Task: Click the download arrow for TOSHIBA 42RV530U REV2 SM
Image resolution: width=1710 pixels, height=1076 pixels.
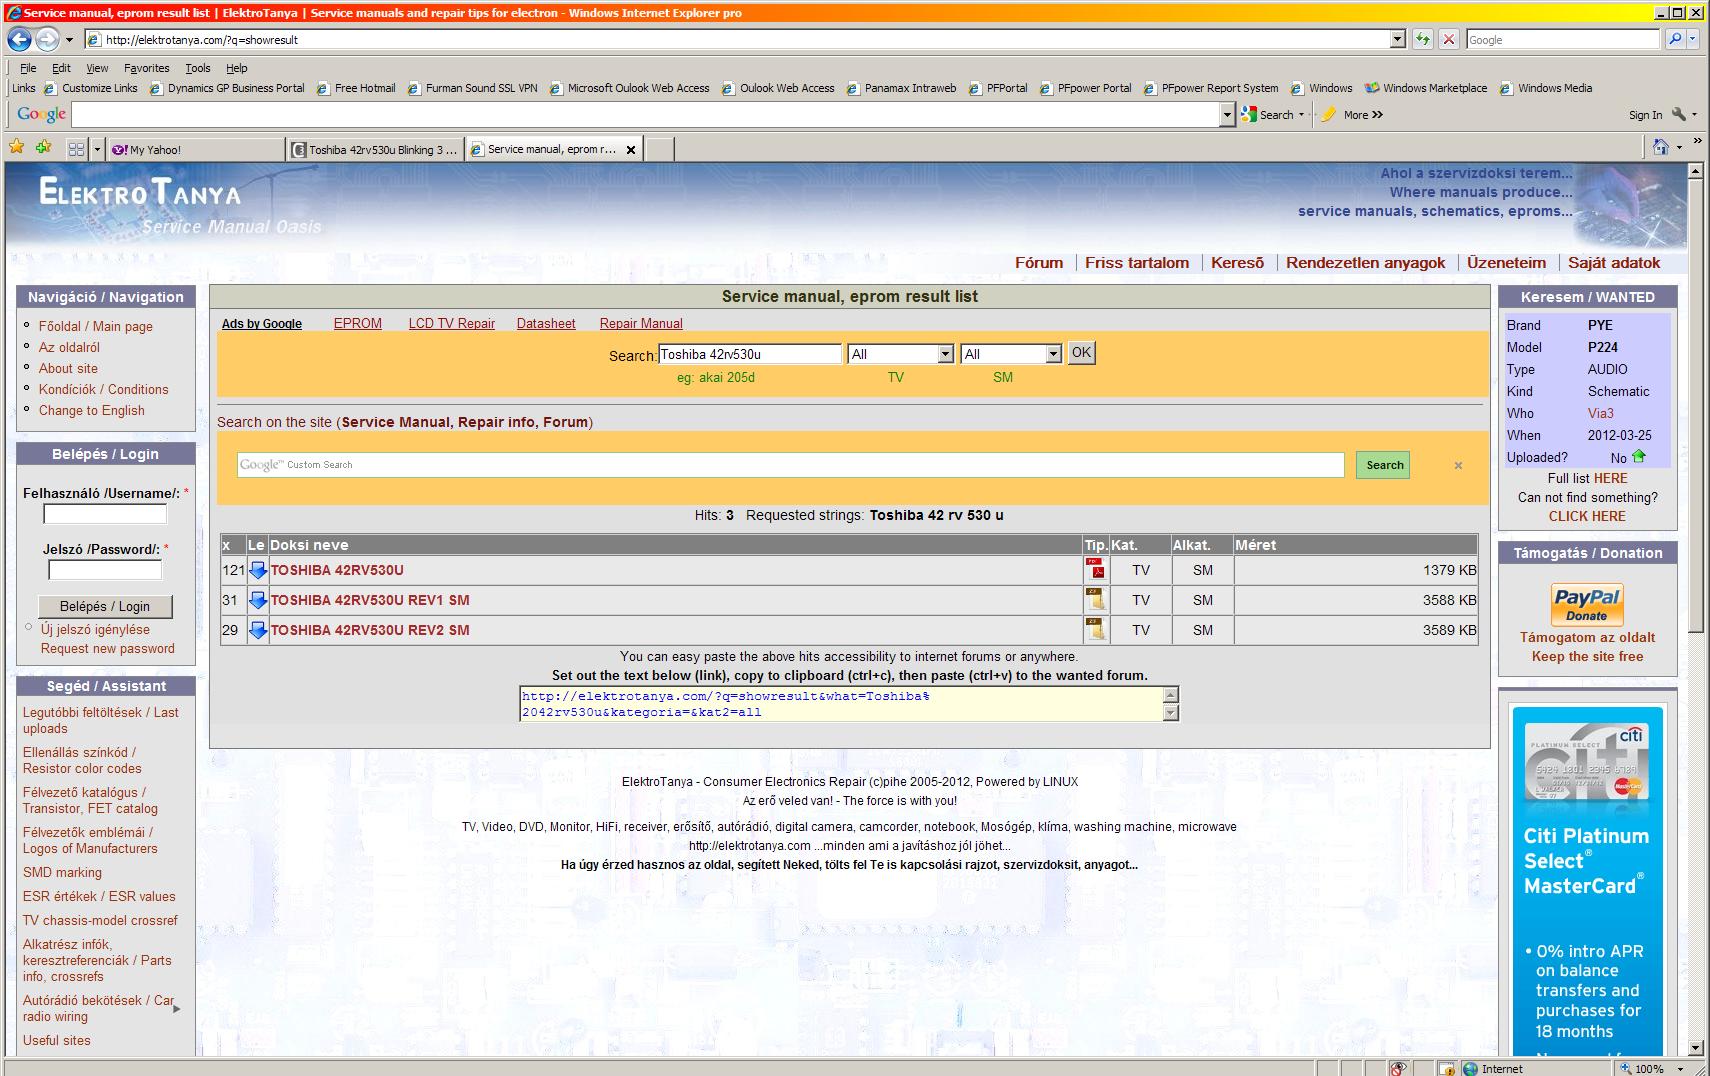Action: [x=258, y=630]
